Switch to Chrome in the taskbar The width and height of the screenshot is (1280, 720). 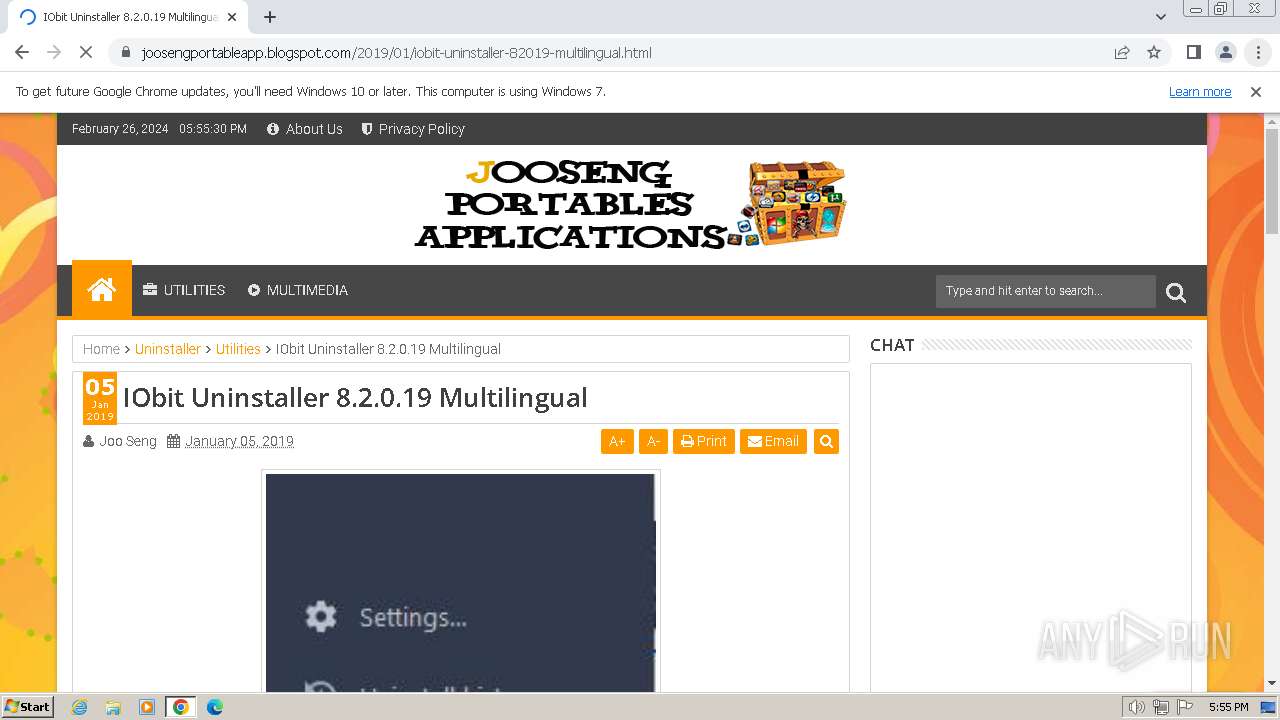[x=181, y=707]
